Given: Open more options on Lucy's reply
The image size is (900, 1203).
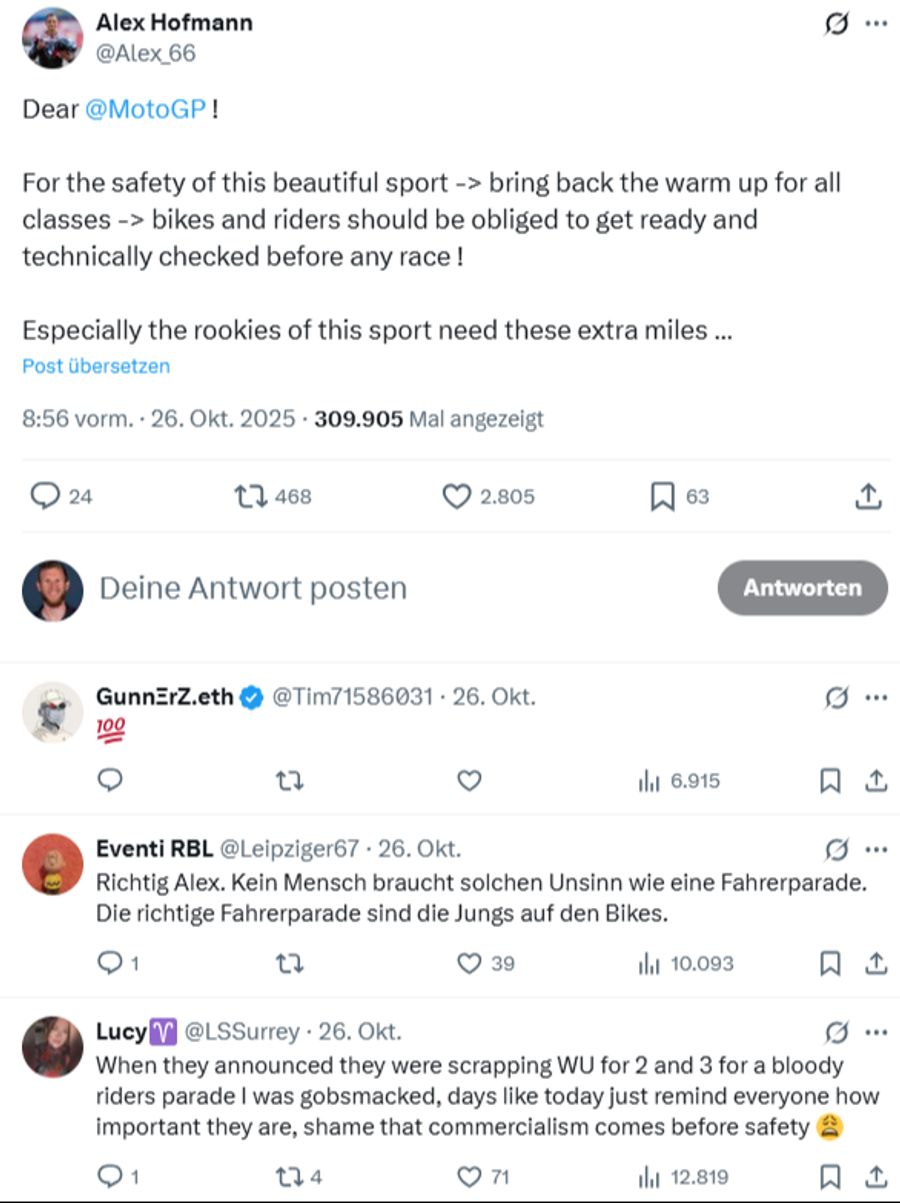Looking at the screenshot, I should pyautogui.click(x=875, y=1031).
